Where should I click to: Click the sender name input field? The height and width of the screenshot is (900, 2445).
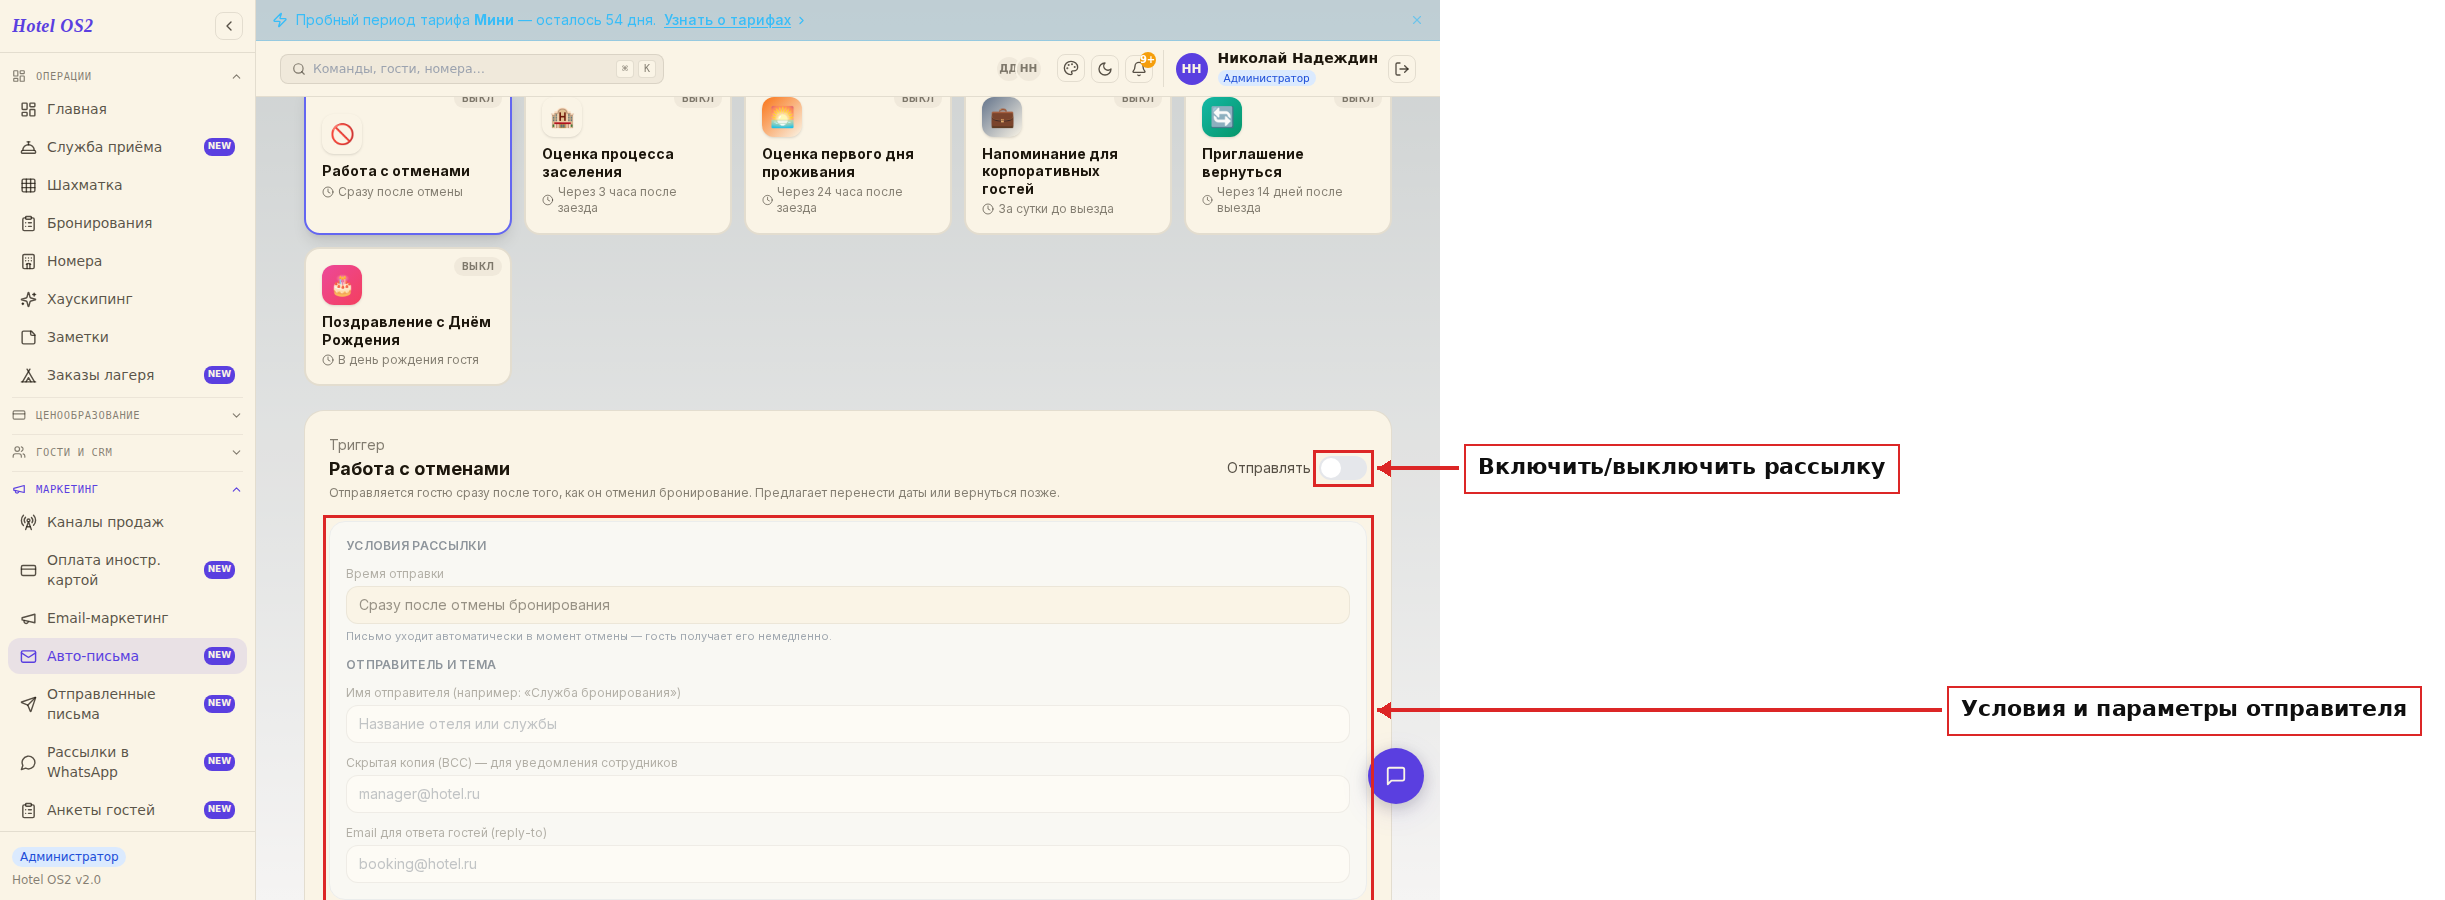pyautogui.click(x=847, y=724)
